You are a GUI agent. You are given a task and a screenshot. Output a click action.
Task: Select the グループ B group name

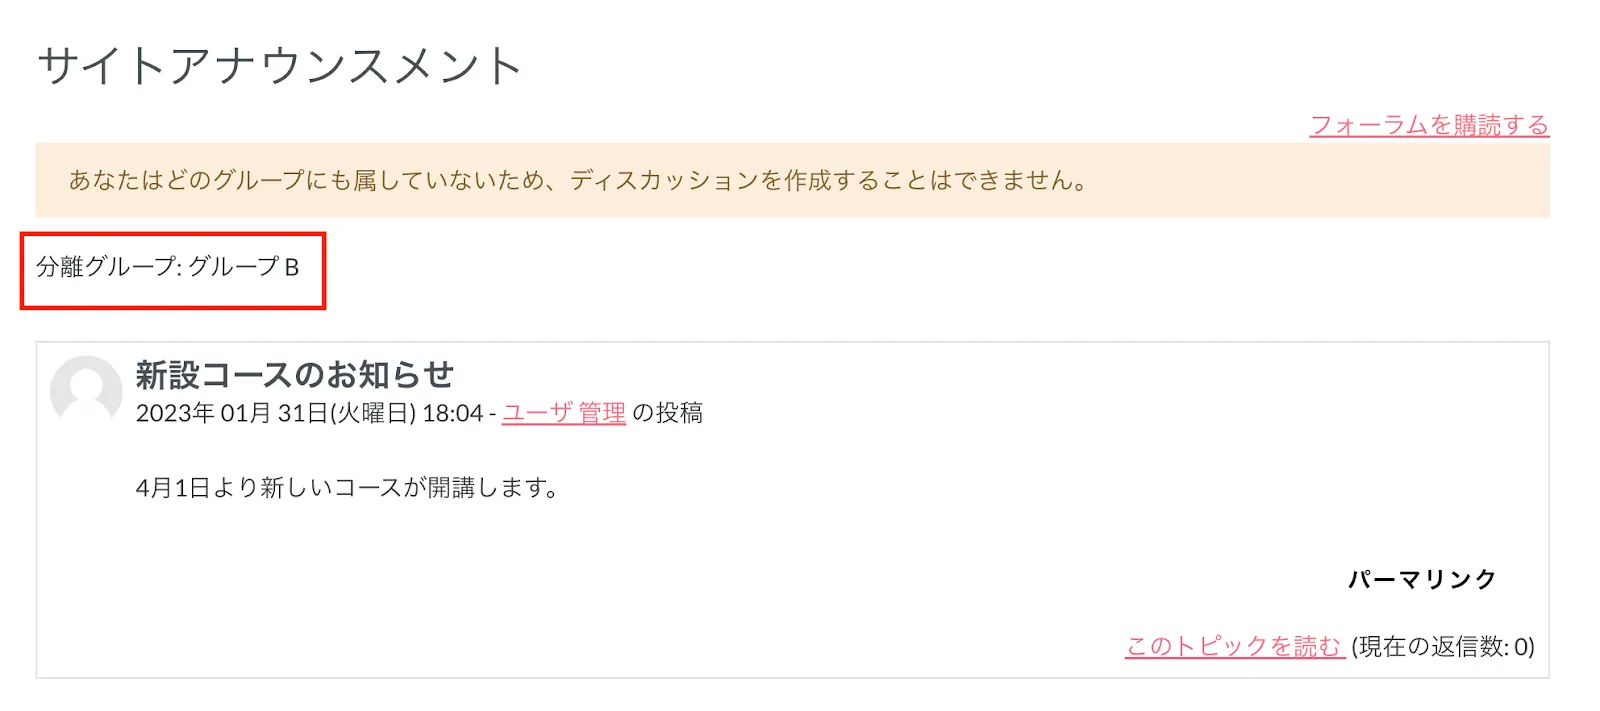(x=244, y=267)
